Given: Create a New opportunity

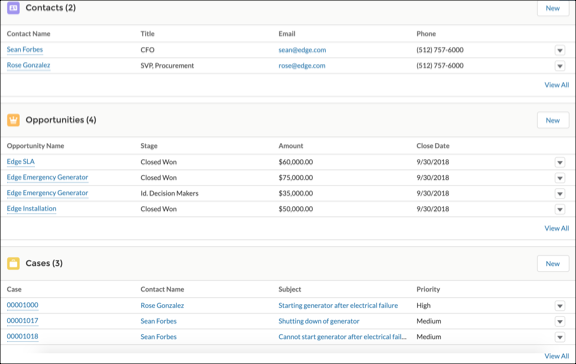Looking at the screenshot, I should click(x=553, y=120).
